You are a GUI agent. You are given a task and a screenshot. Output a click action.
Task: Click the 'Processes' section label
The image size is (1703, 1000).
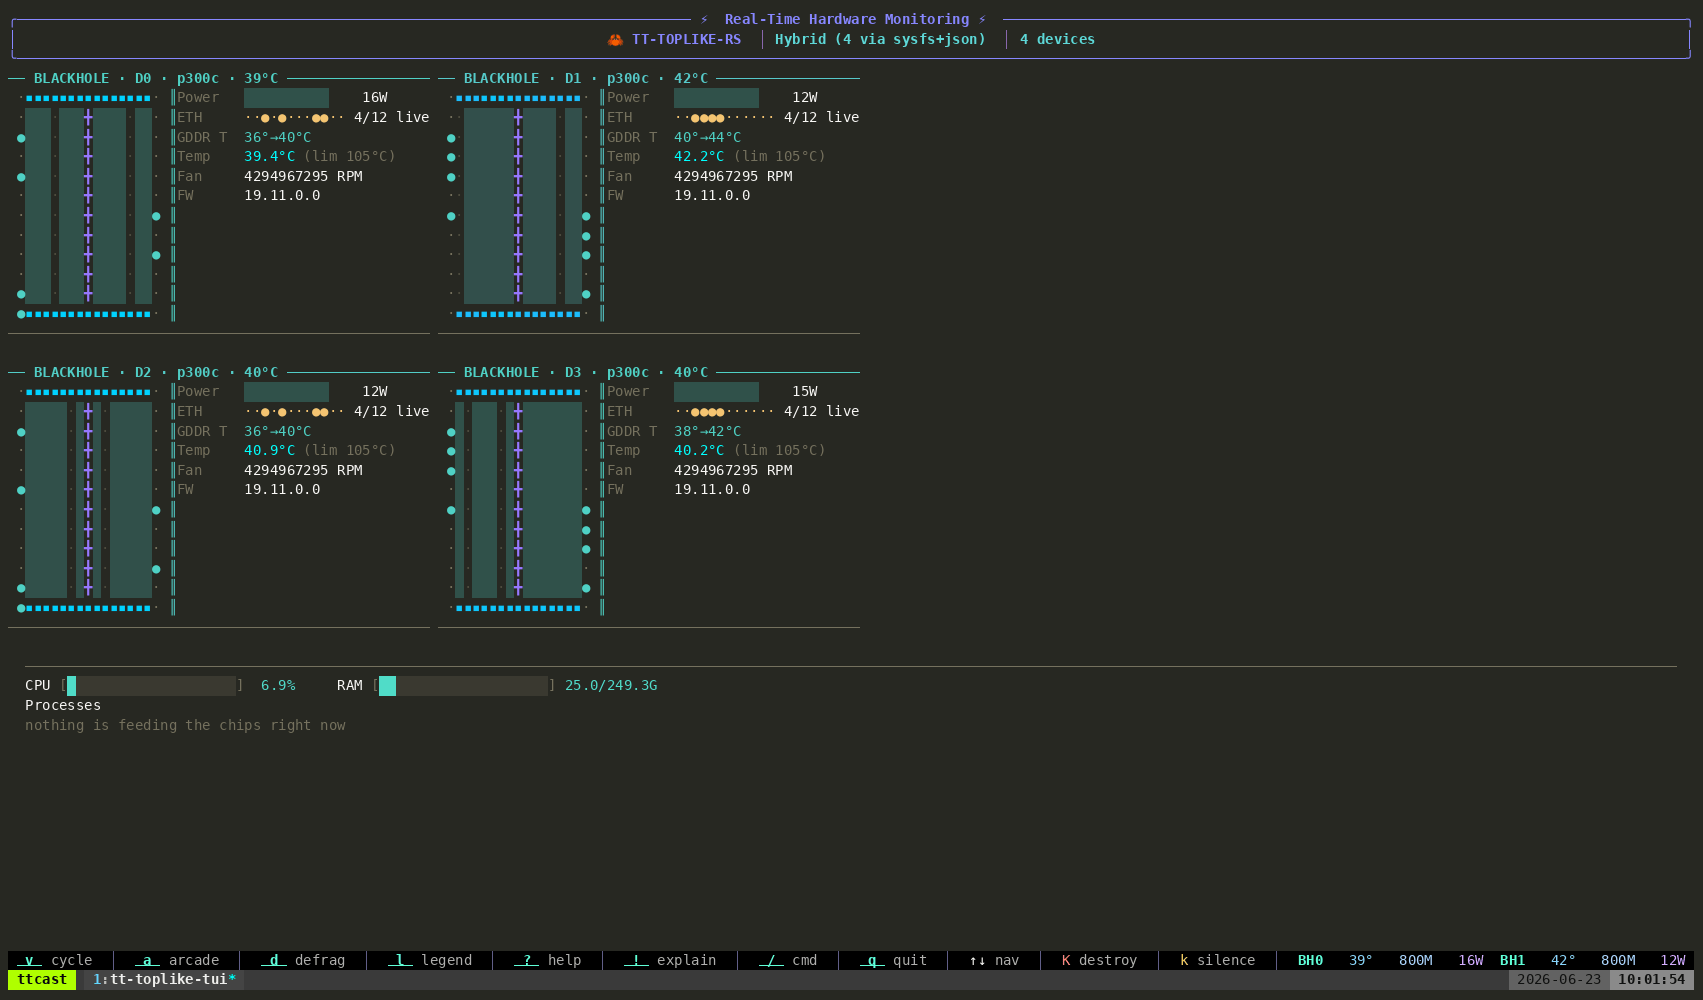[63, 706]
